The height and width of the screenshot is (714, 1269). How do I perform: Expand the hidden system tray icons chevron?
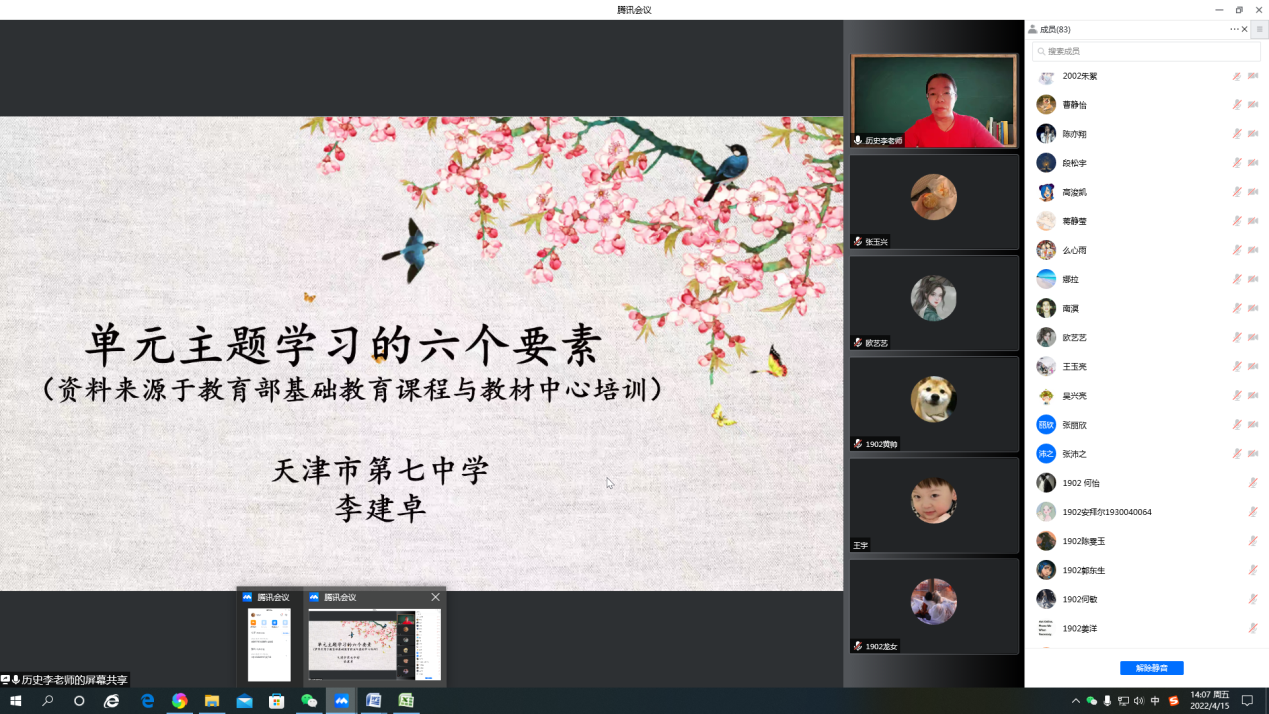tap(1075, 701)
